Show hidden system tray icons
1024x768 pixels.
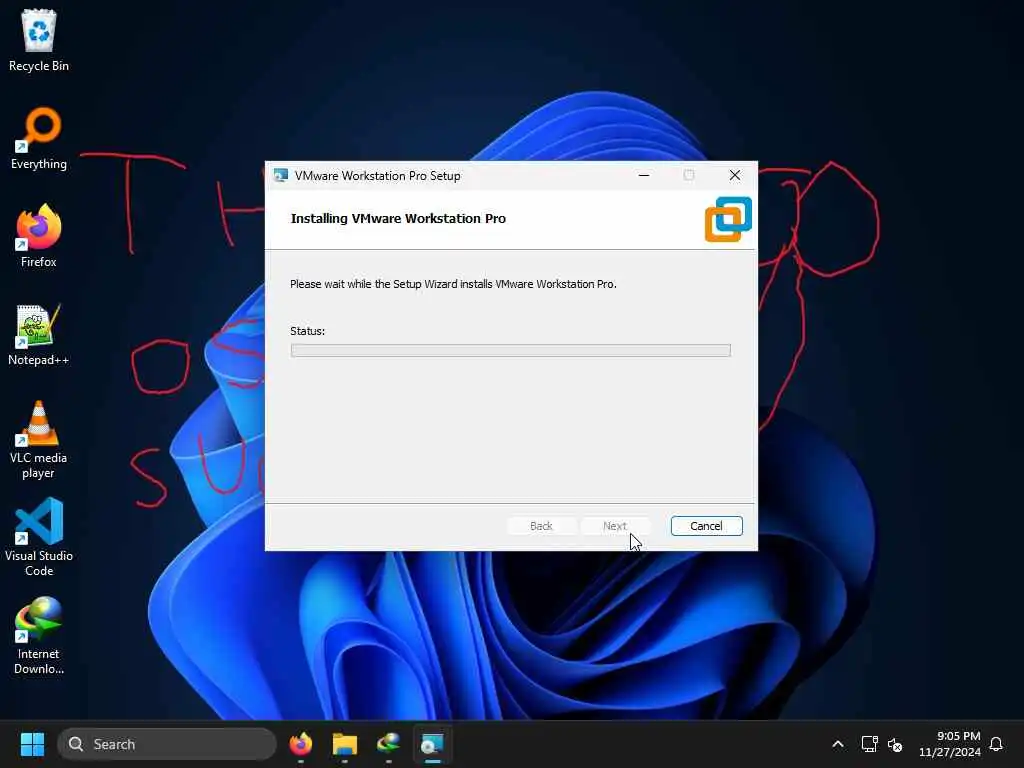pos(838,744)
